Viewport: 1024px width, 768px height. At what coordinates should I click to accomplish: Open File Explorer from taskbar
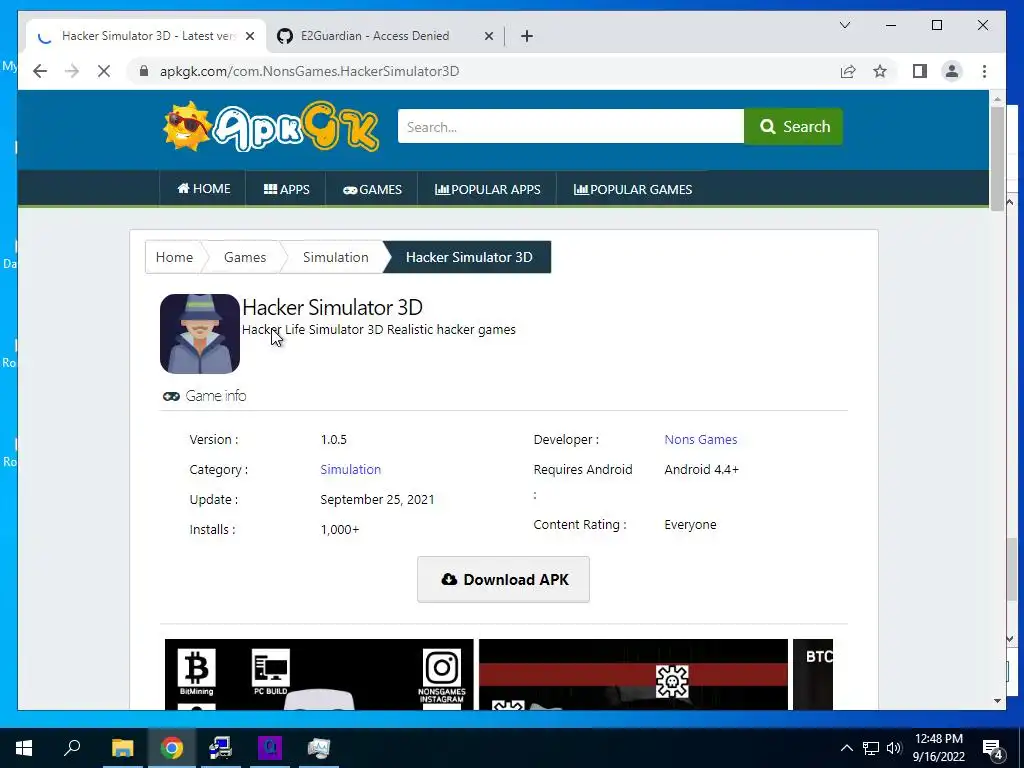pos(122,748)
